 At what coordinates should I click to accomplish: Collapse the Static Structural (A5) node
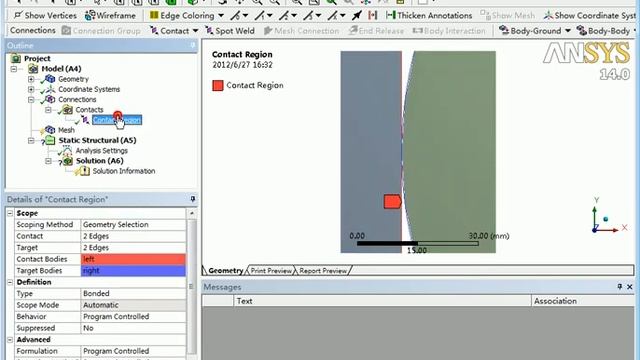pyautogui.click(x=31, y=140)
